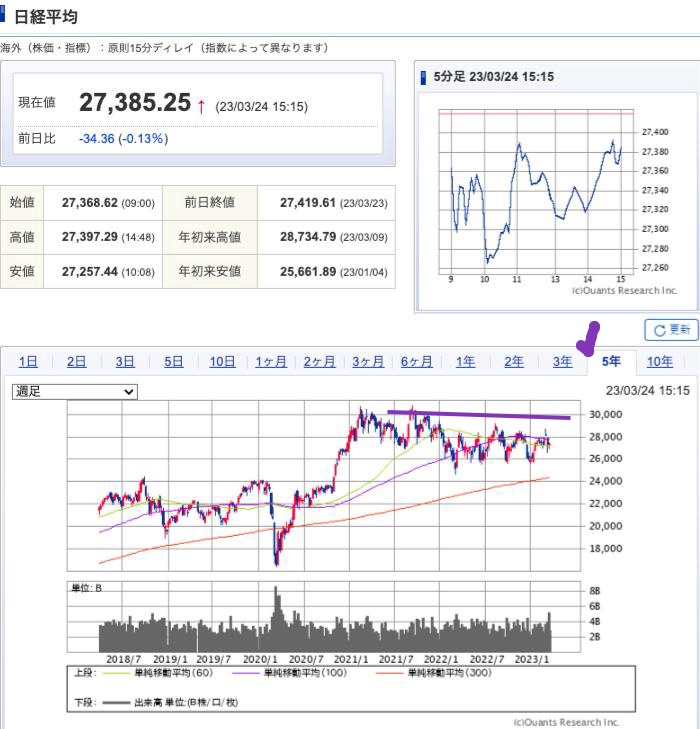View the 2年 chart range
Screen dimensions: 700x729
click(x=514, y=361)
